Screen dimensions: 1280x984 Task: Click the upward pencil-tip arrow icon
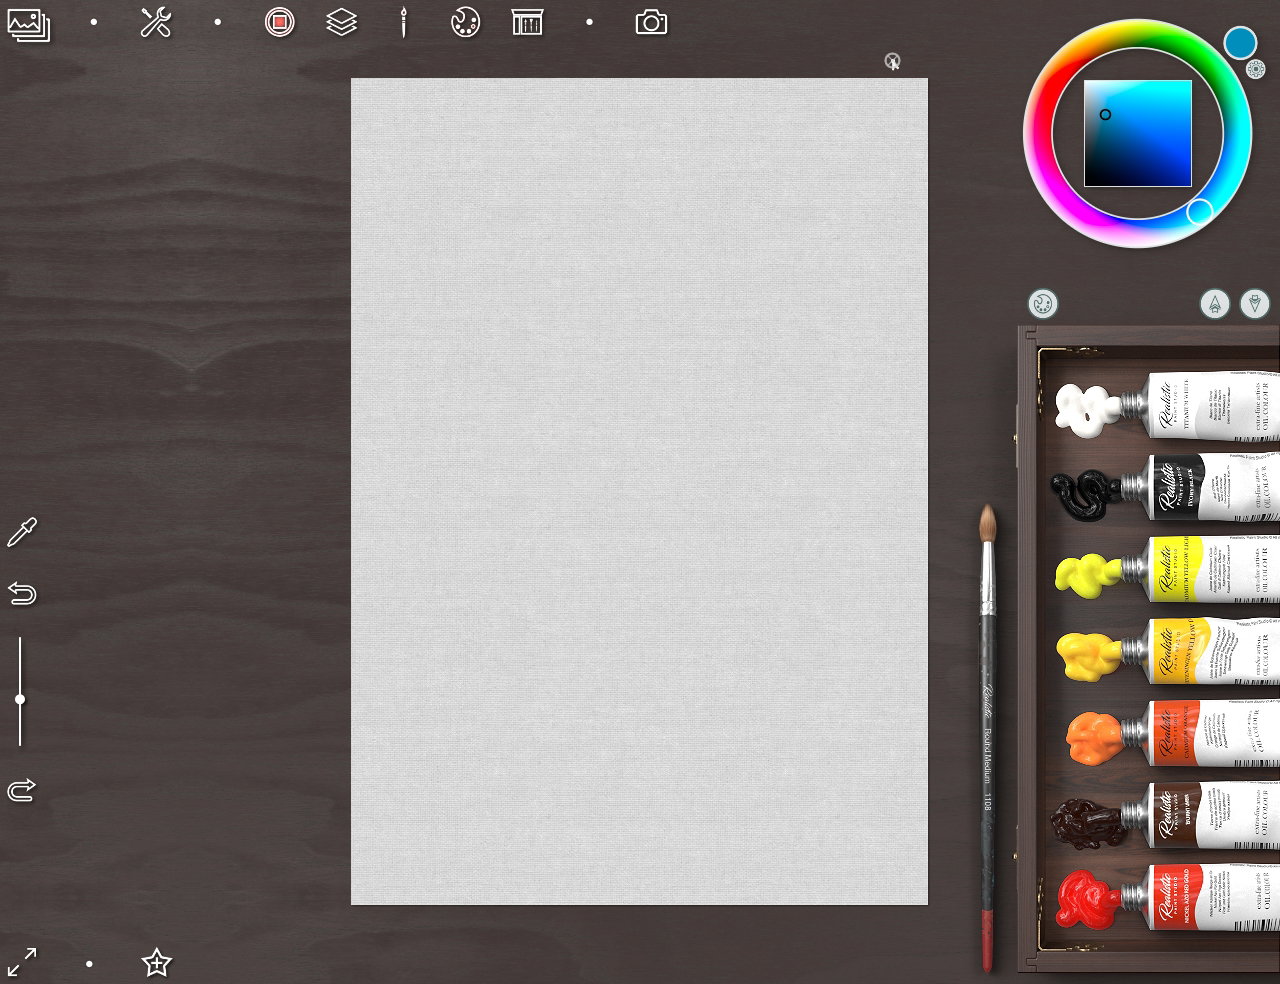coord(1215,304)
